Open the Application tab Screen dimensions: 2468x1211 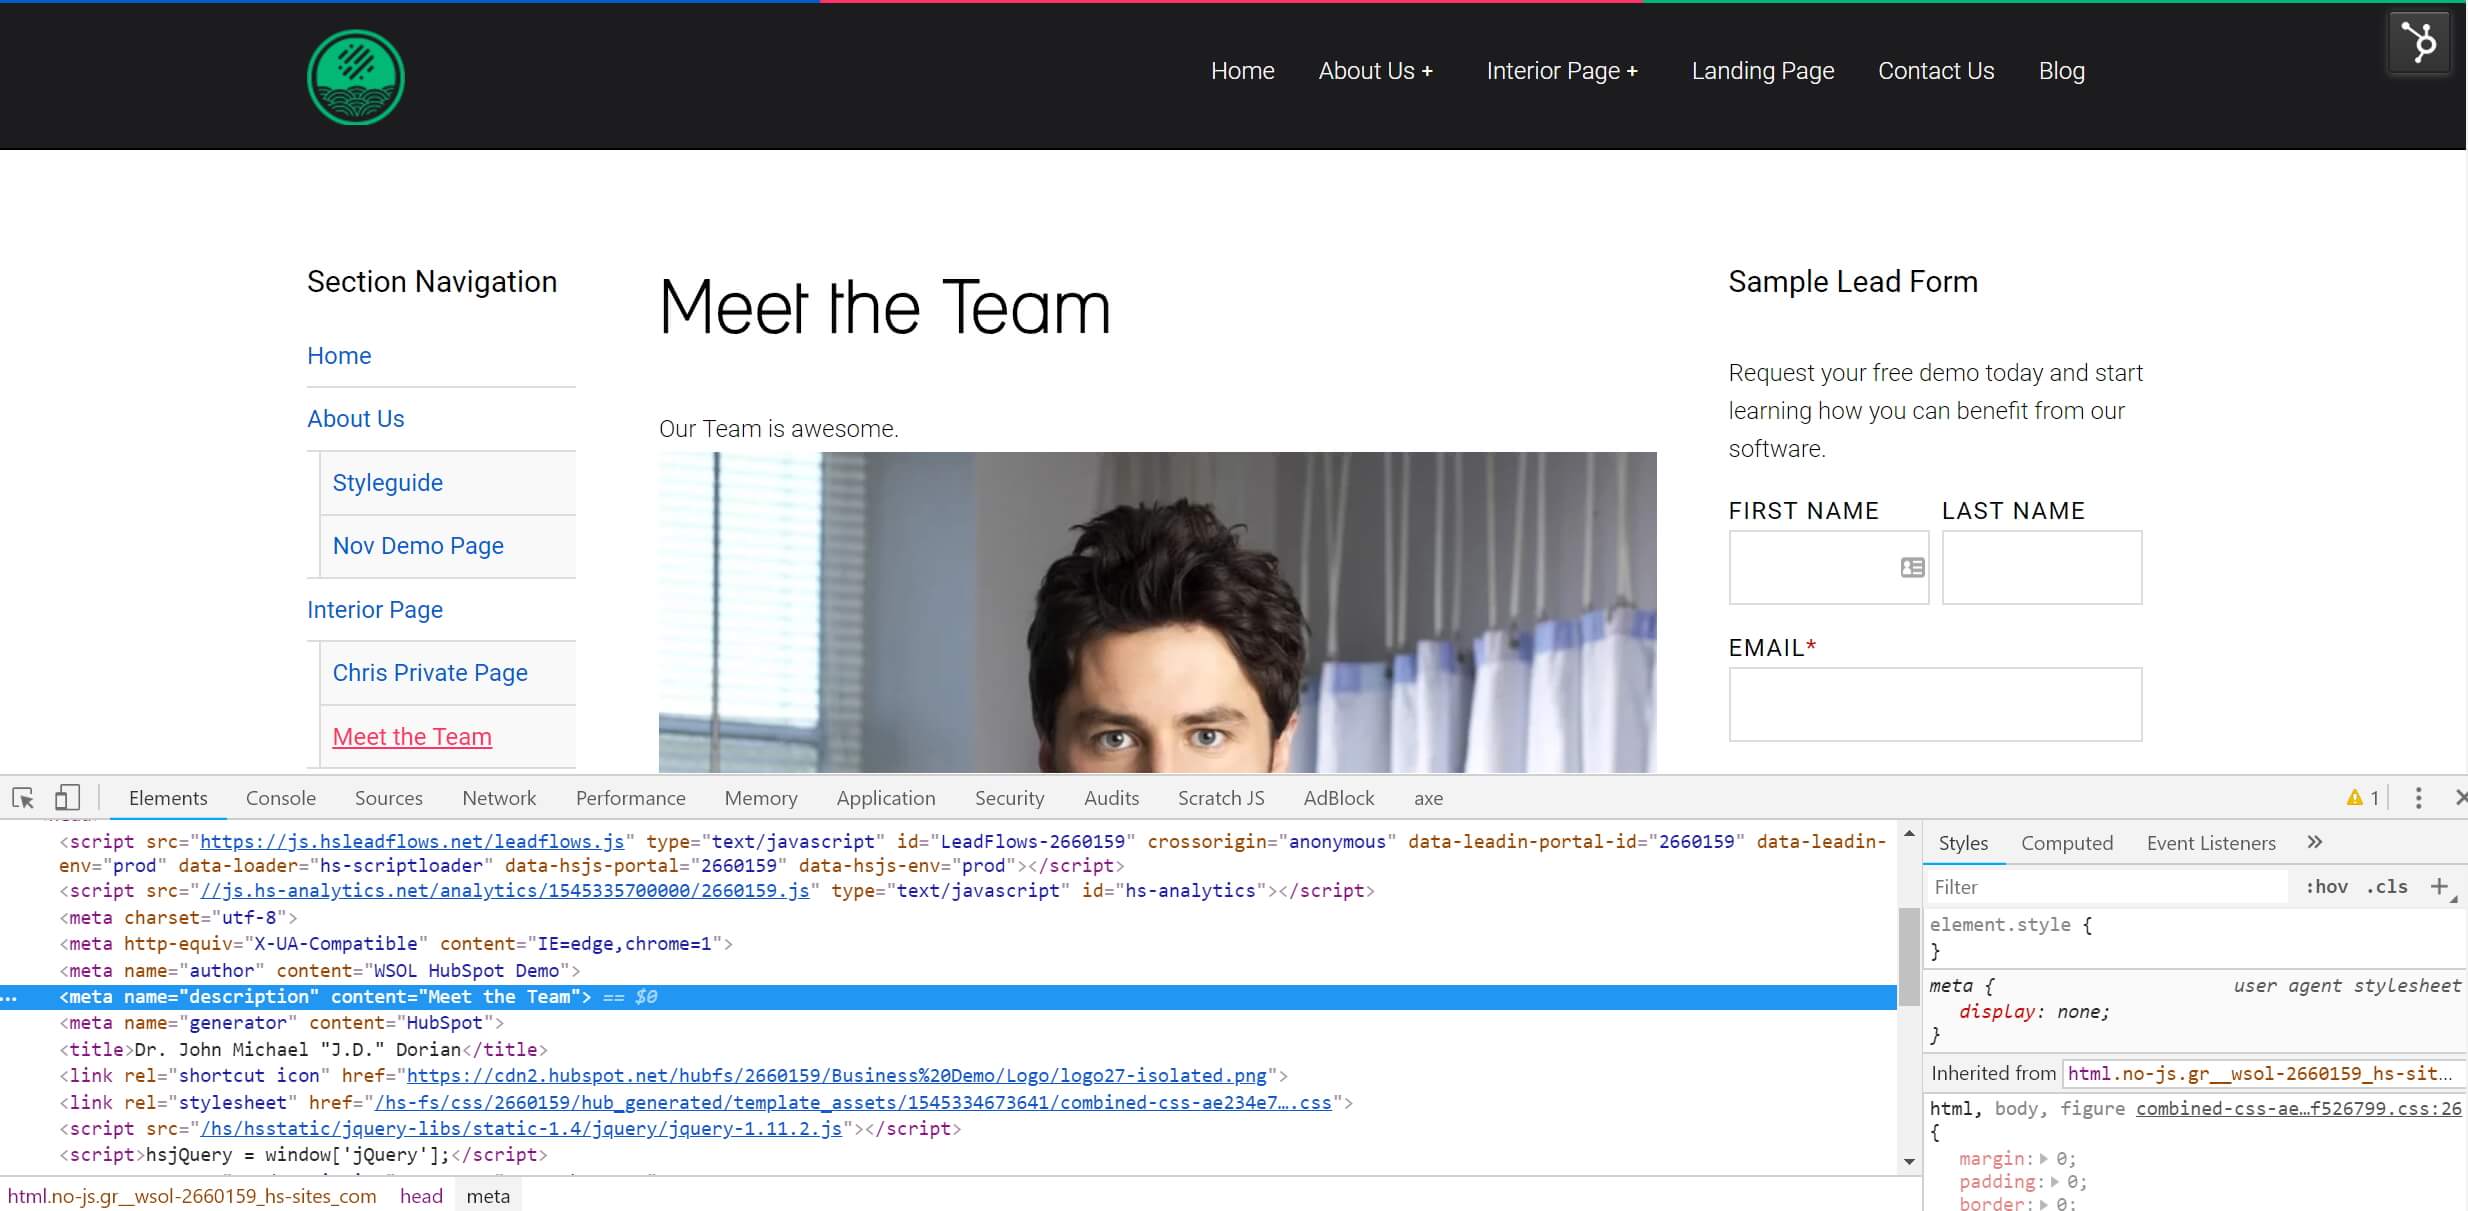pos(886,798)
